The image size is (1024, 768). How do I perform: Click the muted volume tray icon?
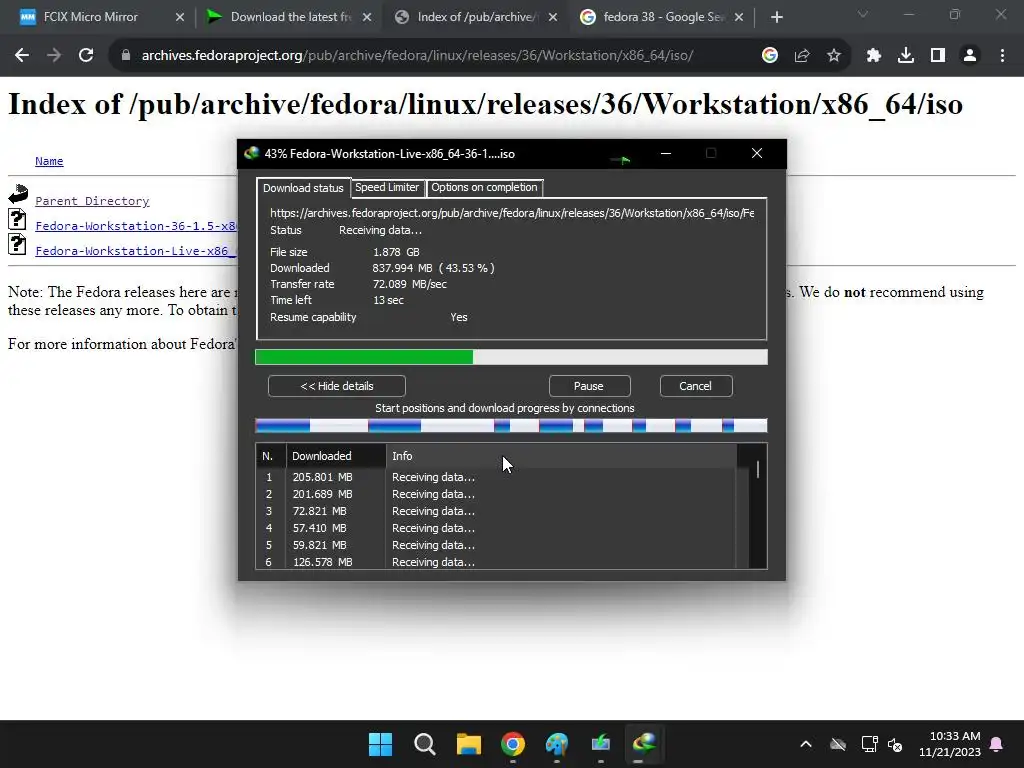tap(895, 744)
